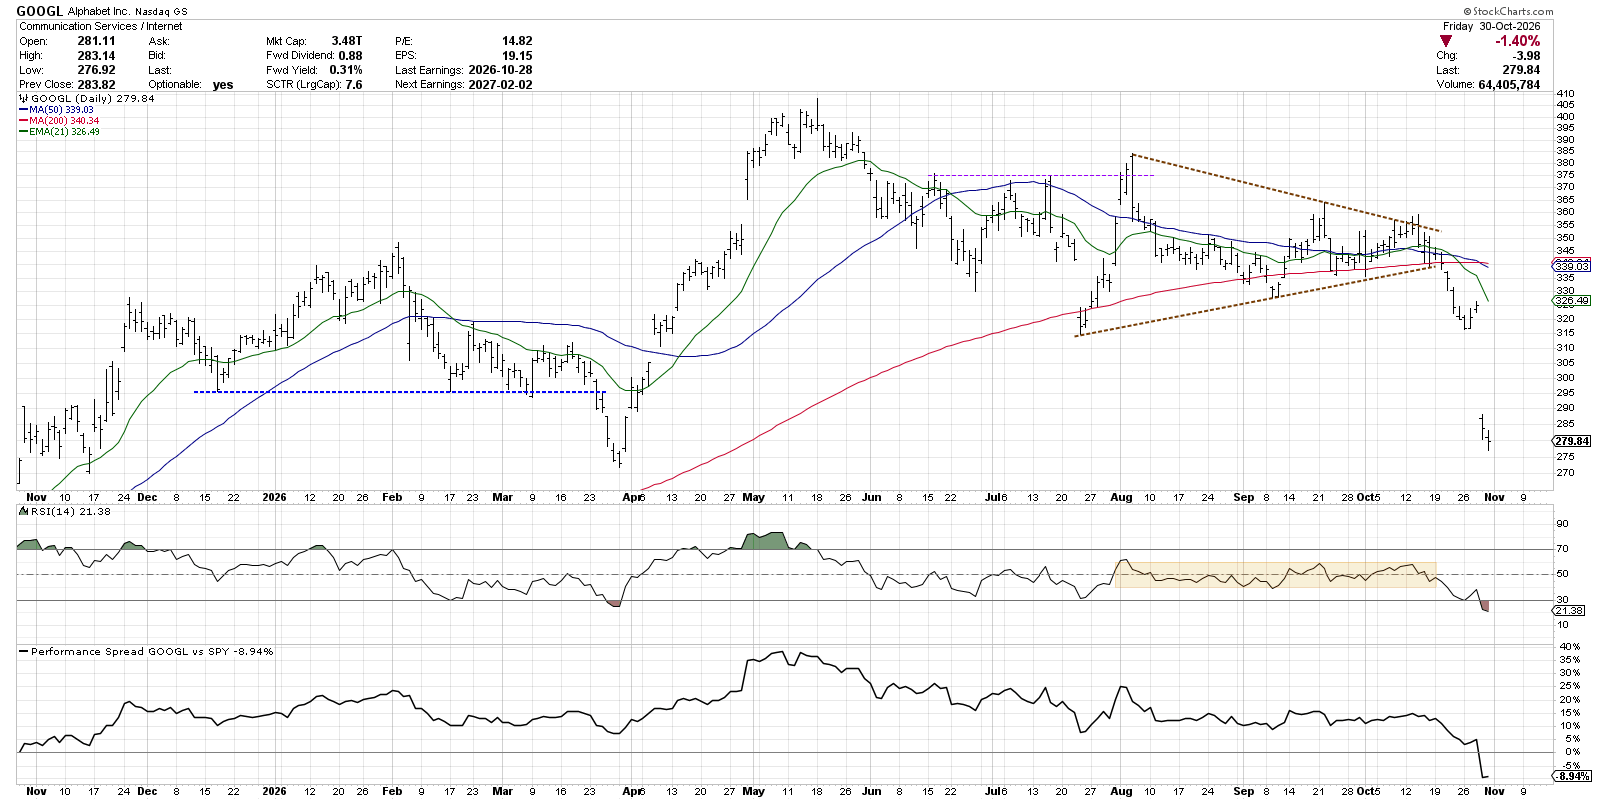Click the yellow highlighted RSI range box
This screenshot has height=800, width=1600.
pos(1276,574)
